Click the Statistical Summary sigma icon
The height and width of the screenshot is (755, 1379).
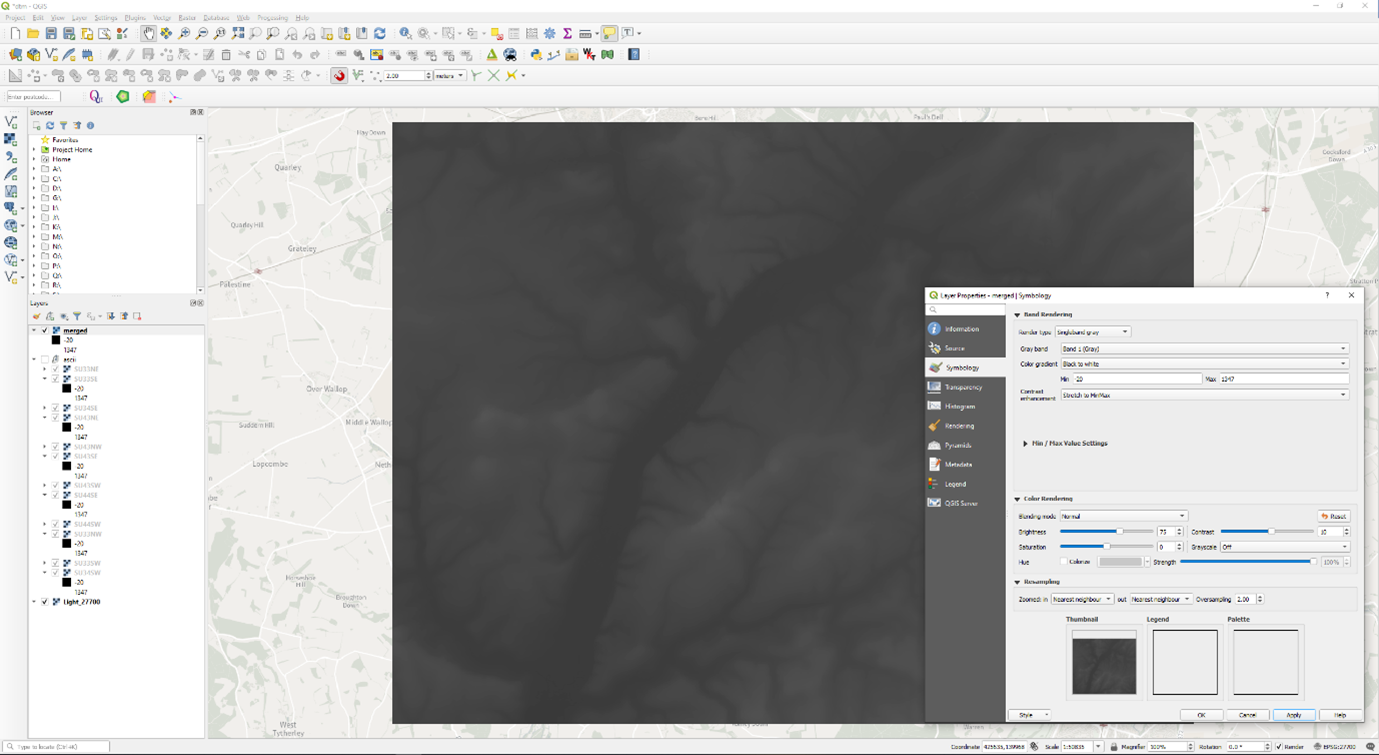[567, 34]
